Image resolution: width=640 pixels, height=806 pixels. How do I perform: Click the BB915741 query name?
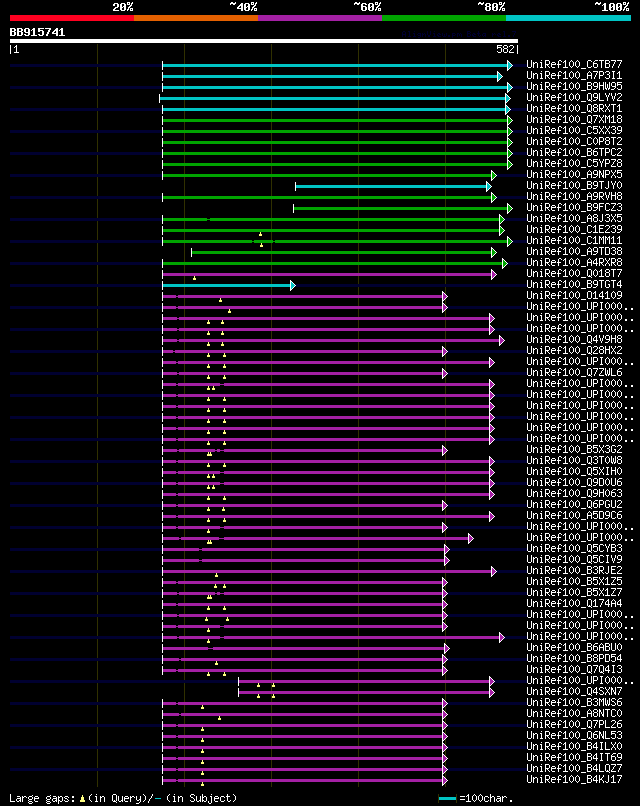(38, 32)
